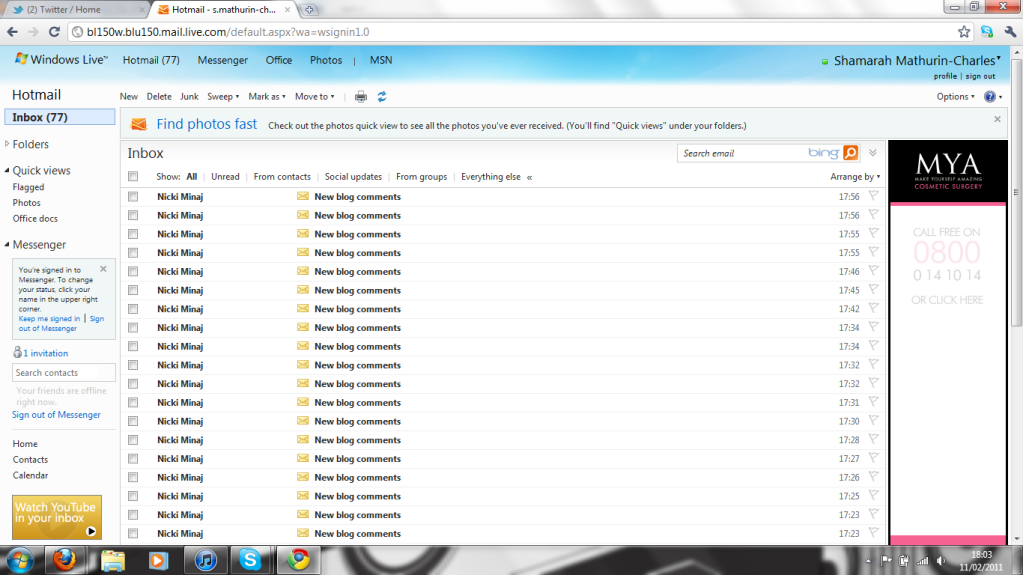This screenshot has width=1023, height=575.
Task: Open the Chrome wrench settings menu
Action: (x=1010, y=32)
